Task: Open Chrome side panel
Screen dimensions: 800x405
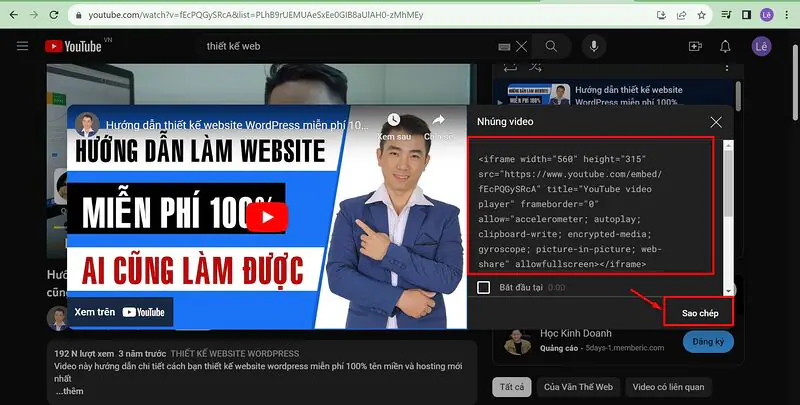Action: (x=746, y=15)
